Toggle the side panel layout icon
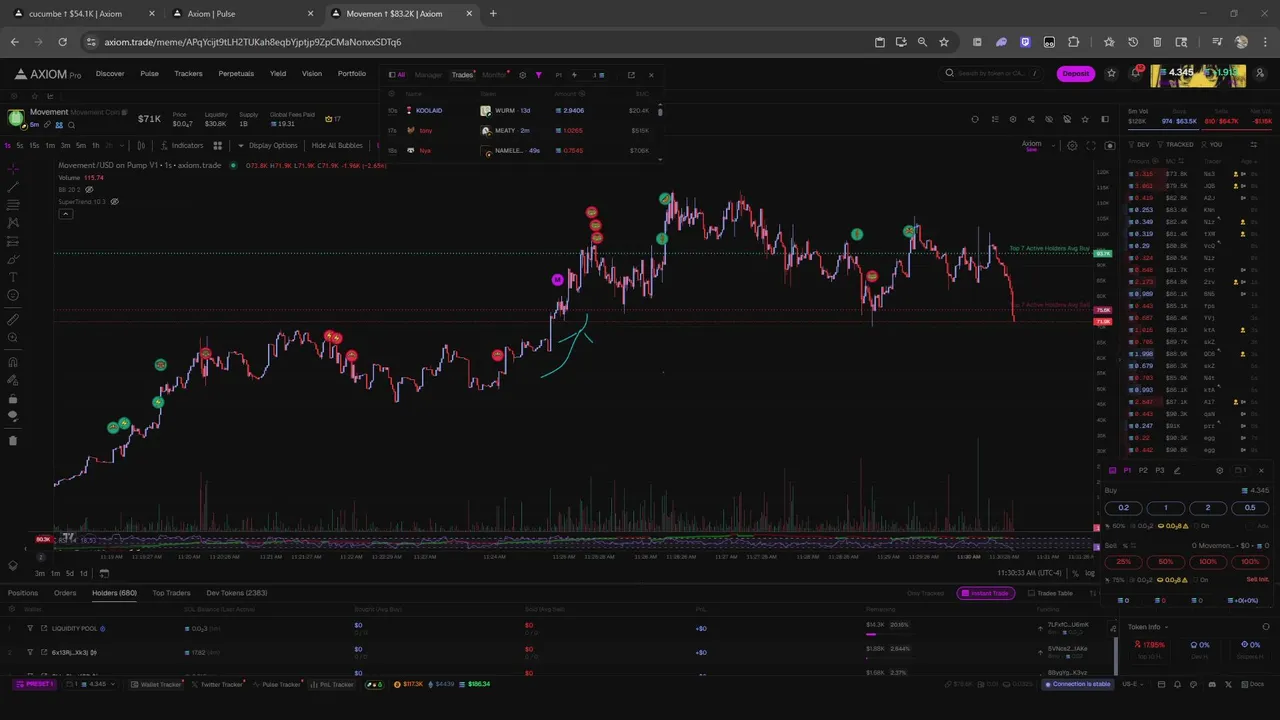 [1105, 119]
